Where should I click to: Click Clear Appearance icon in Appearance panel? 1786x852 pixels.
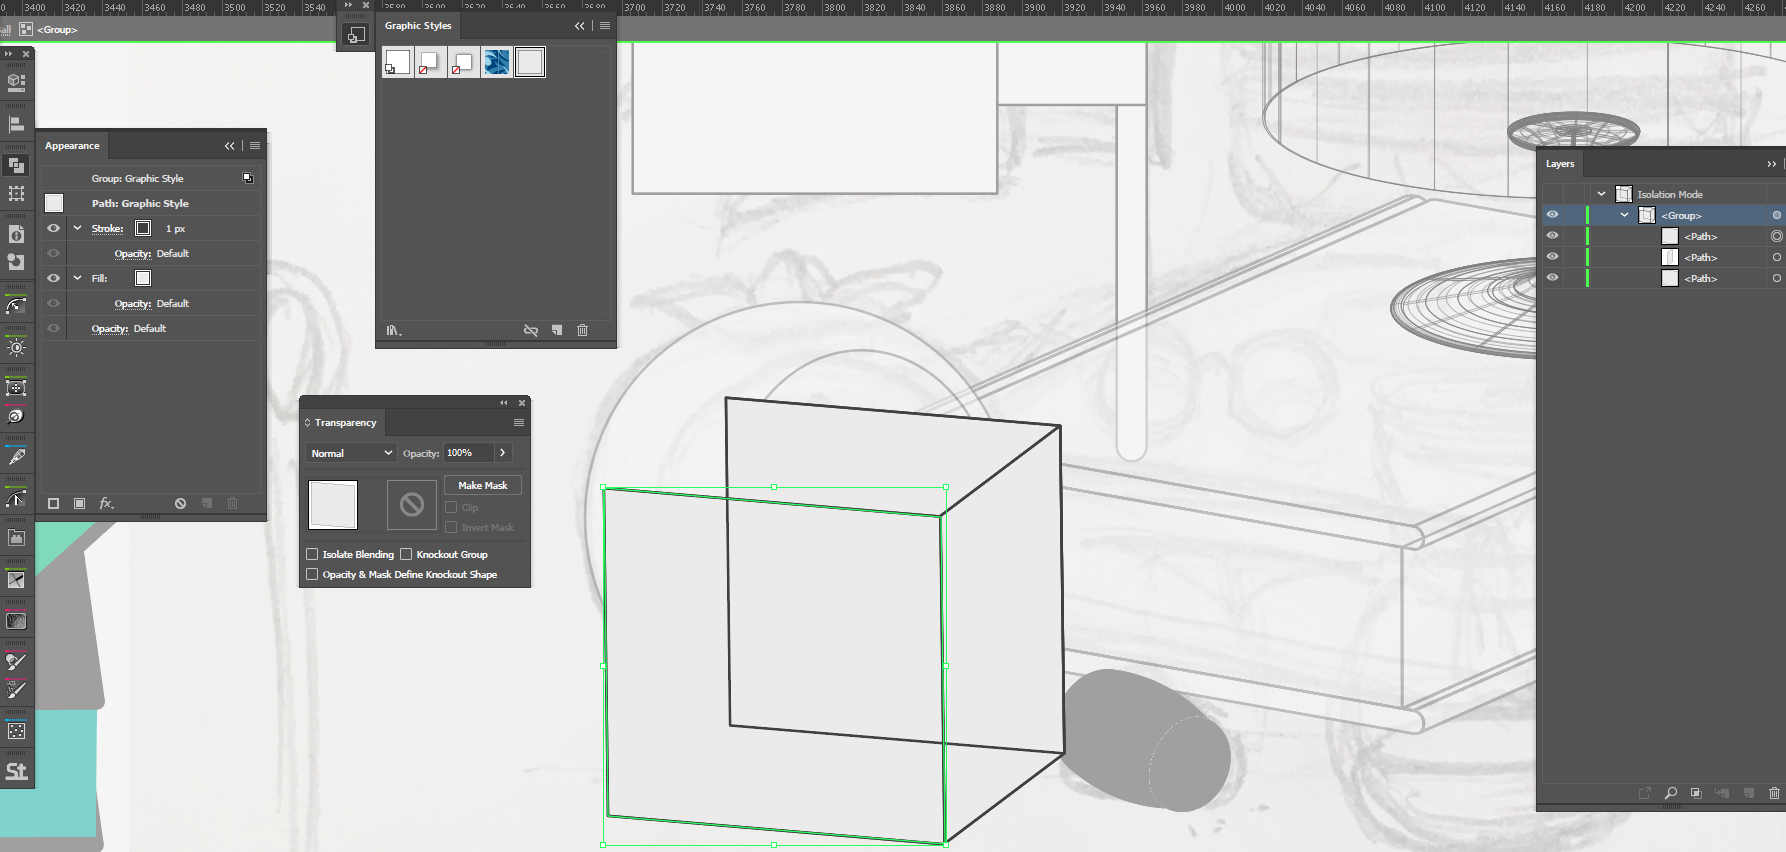180,503
